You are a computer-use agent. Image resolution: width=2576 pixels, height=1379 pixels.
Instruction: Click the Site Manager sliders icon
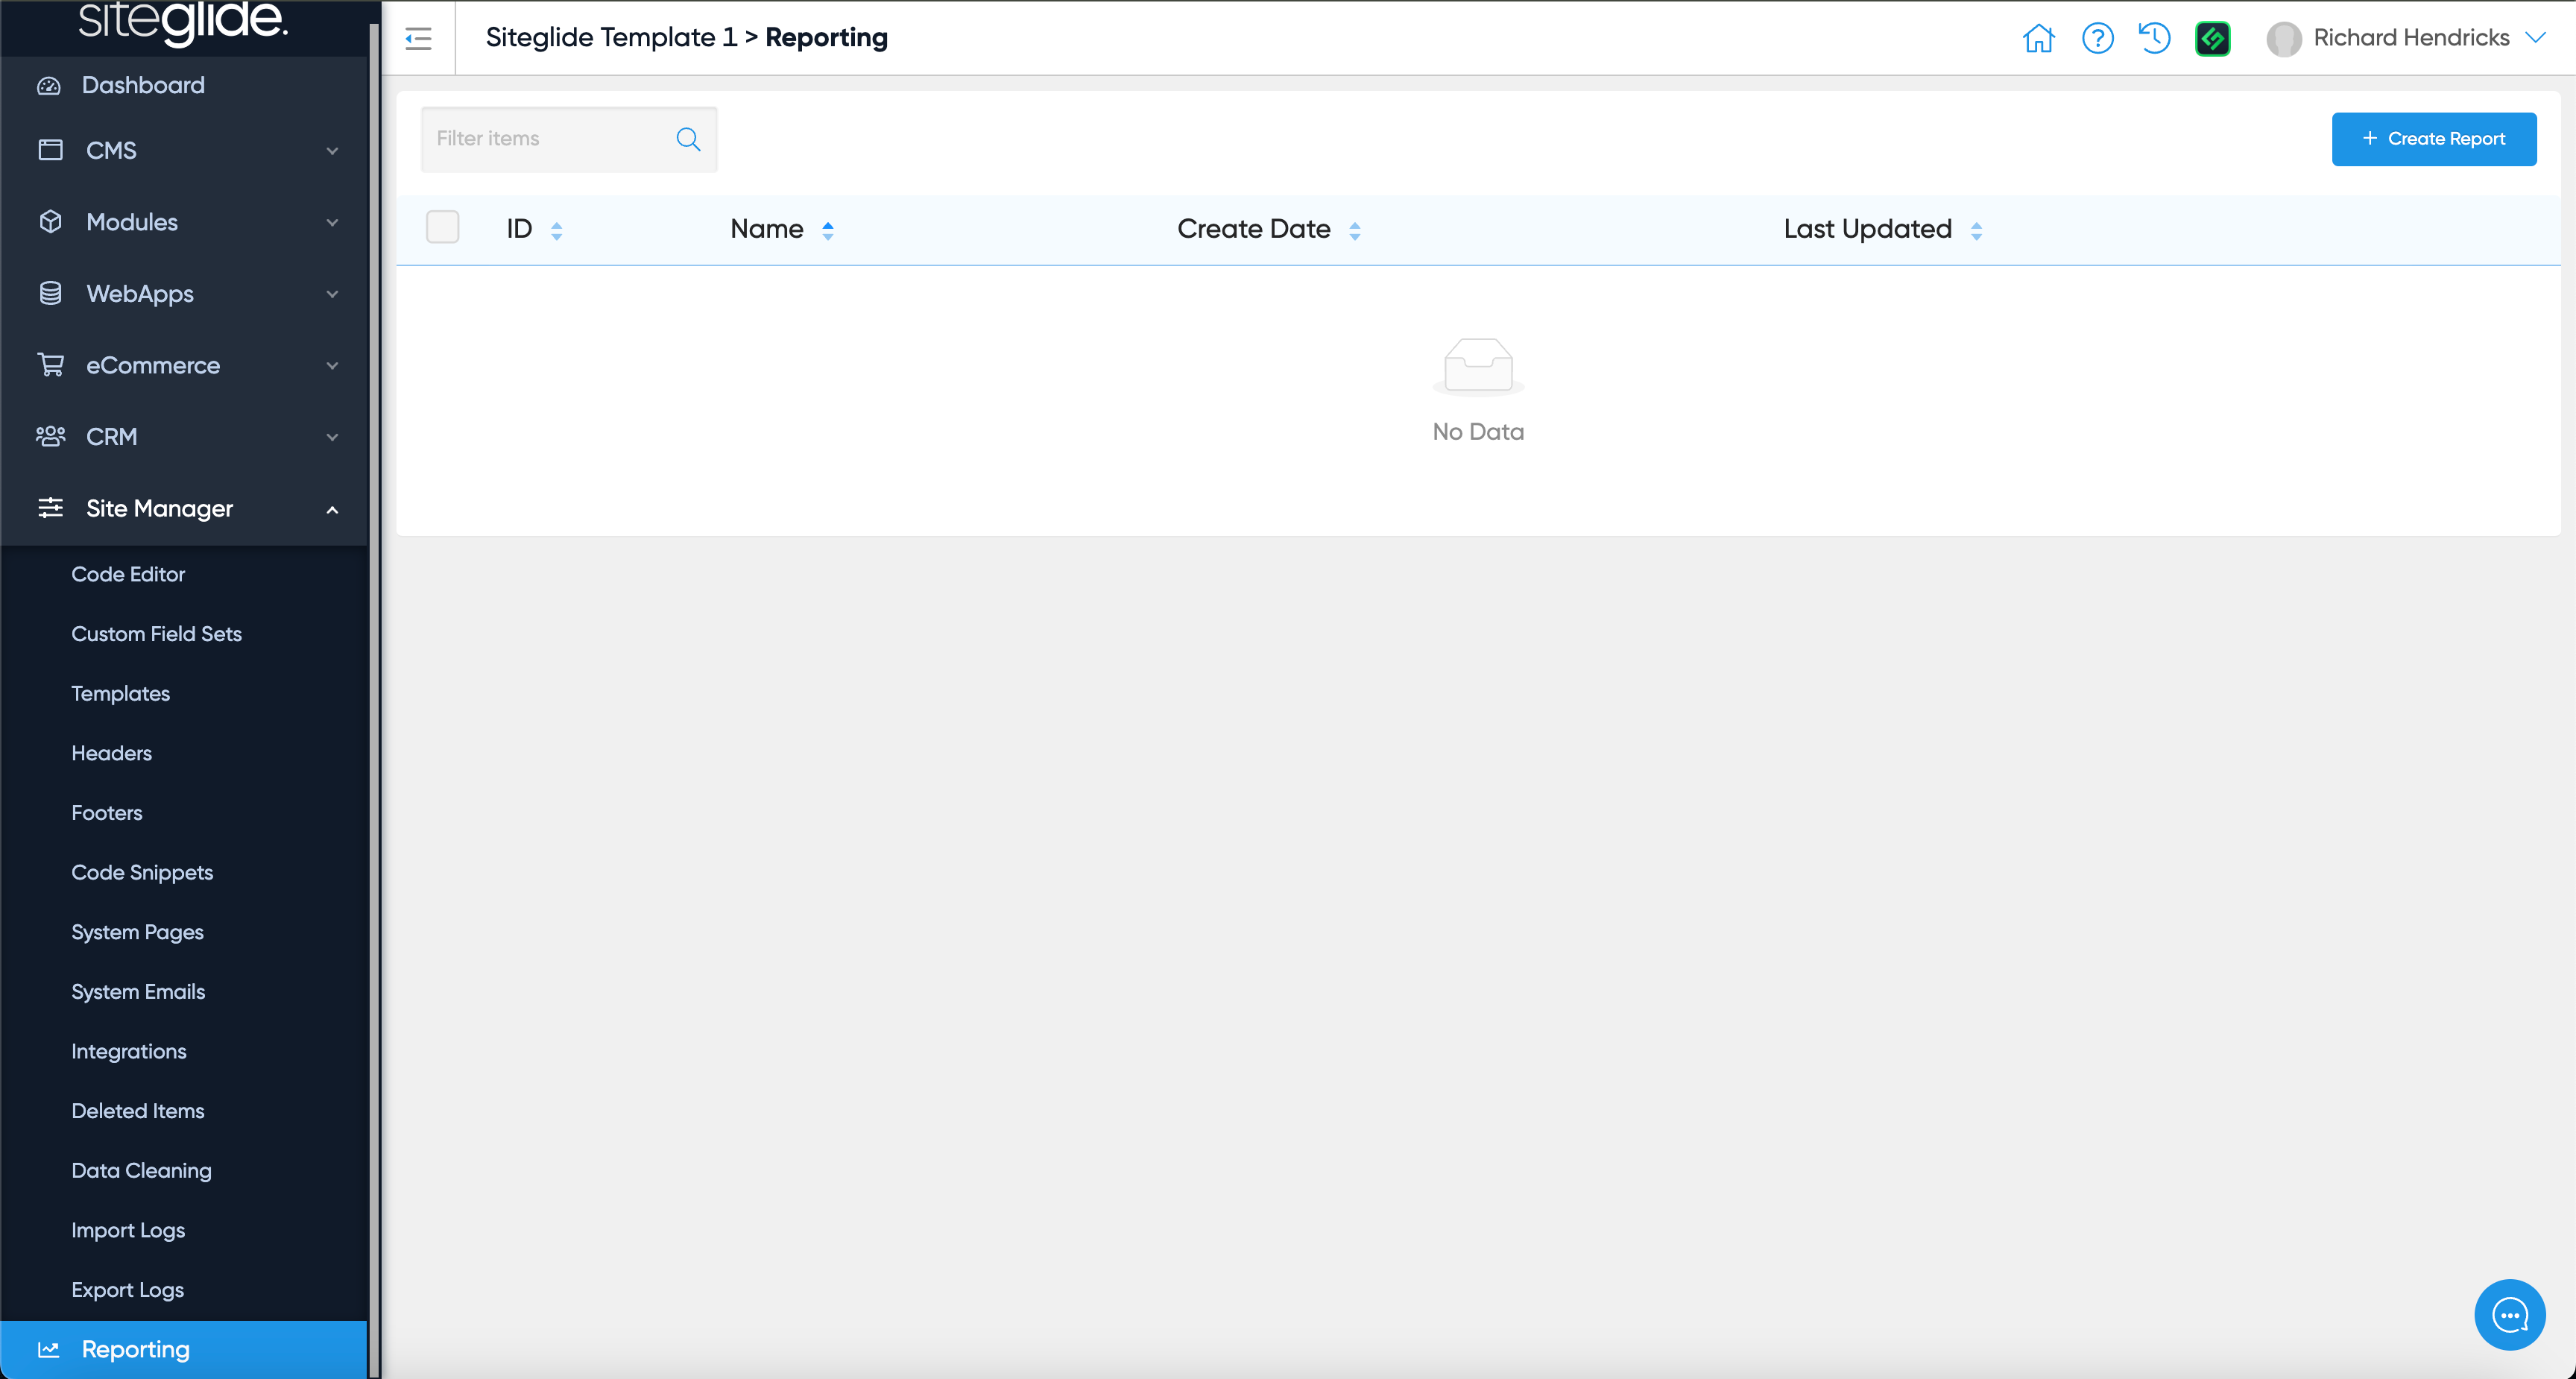(50, 508)
